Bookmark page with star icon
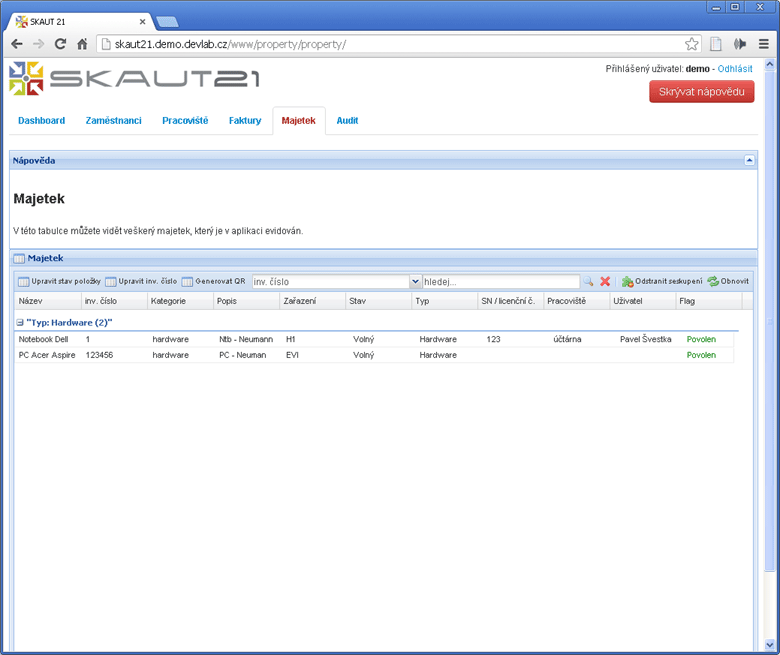 coord(692,44)
